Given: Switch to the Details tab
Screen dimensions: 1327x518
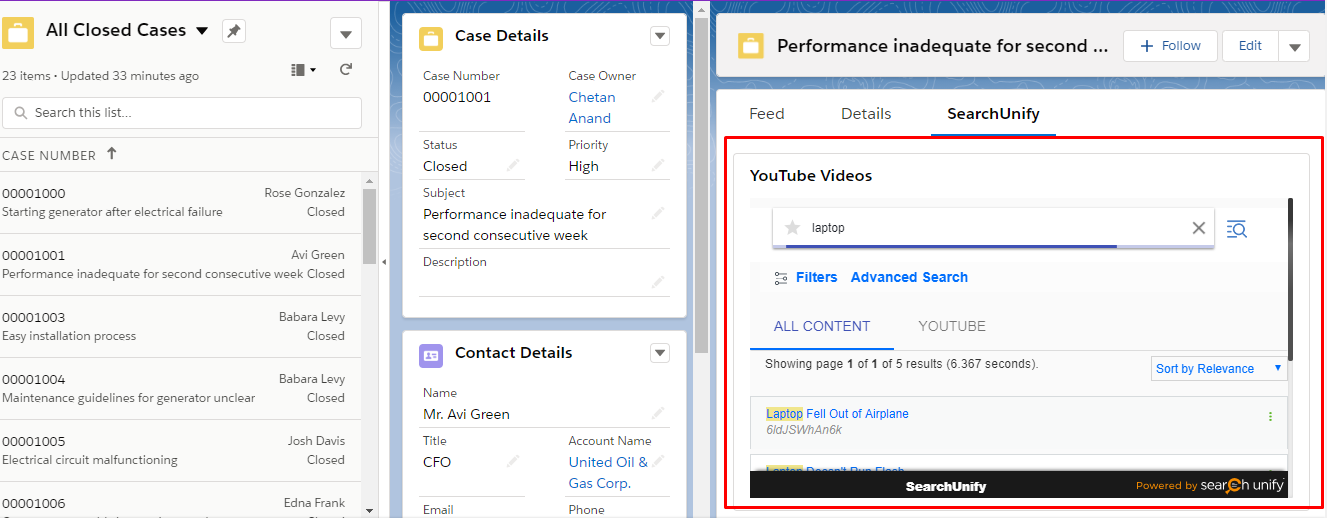Looking at the screenshot, I should click(x=865, y=114).
